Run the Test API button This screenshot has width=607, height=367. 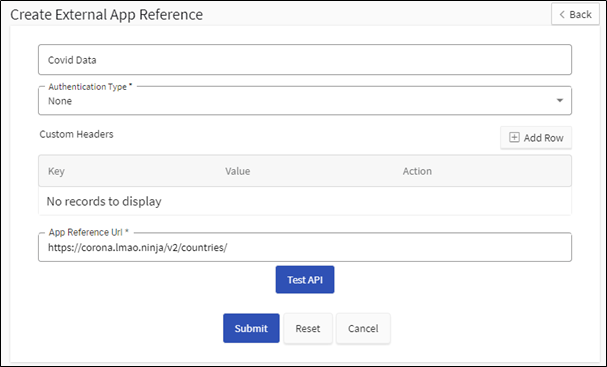(x=305, y=280)
